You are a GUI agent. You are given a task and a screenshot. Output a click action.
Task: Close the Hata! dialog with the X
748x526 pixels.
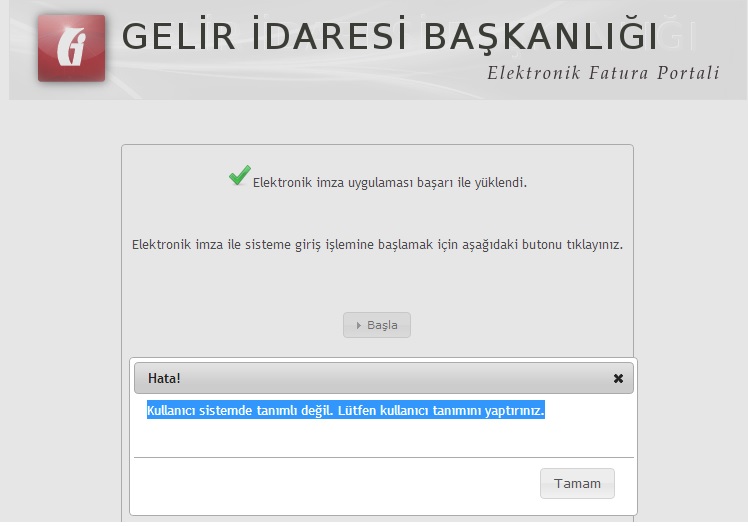coord(618,378)
